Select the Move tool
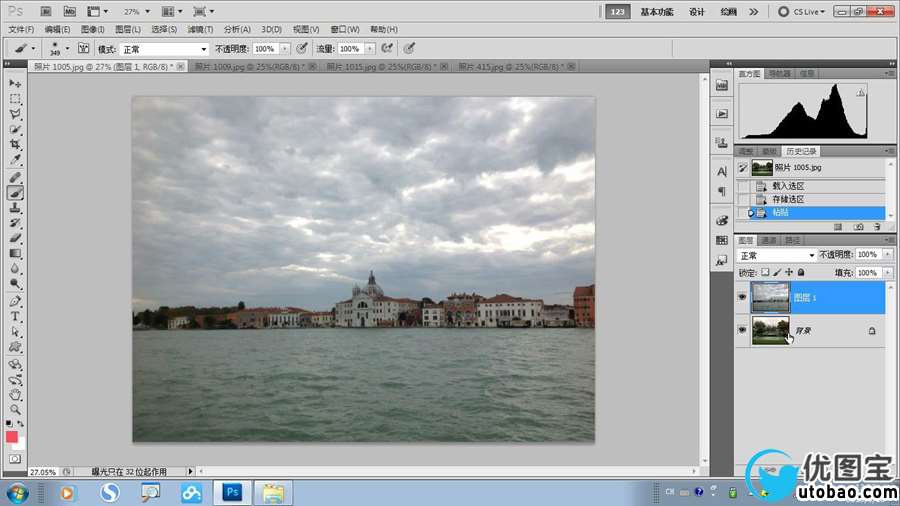 pos(15,83)
